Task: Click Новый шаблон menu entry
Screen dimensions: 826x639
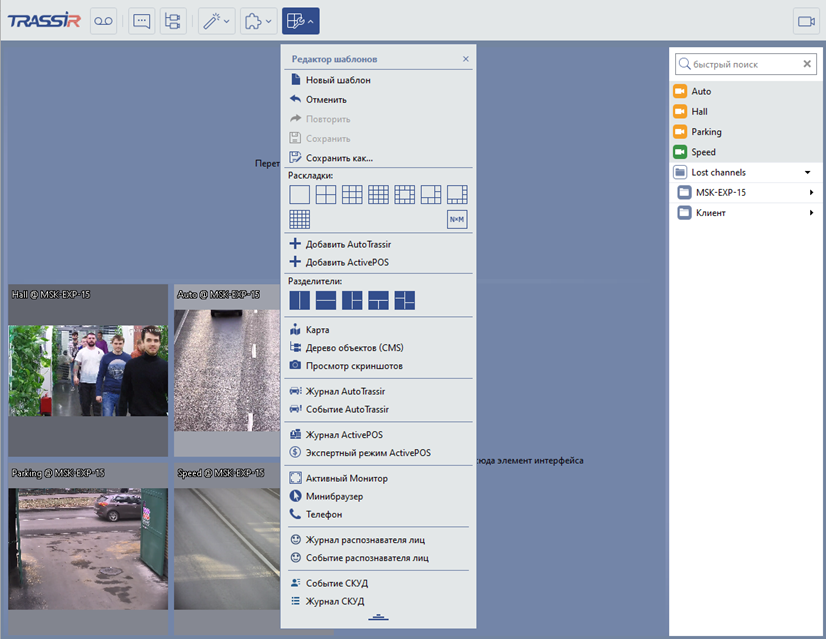Action: (x=338, y=80)
